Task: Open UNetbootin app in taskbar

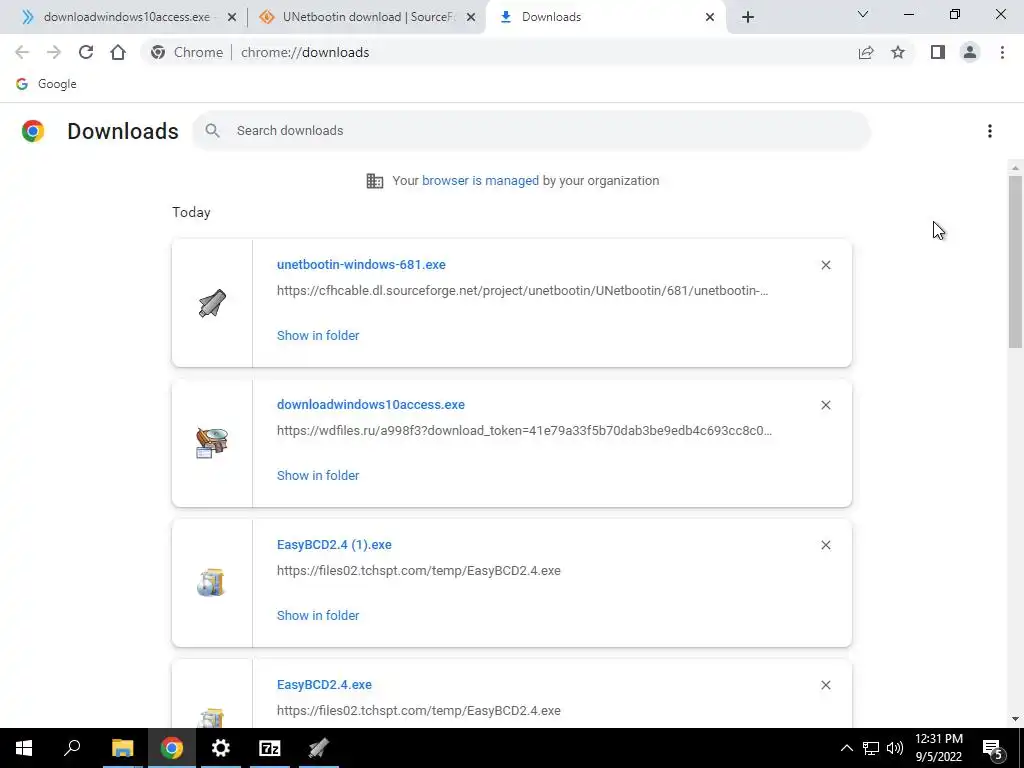Action: [x=319, y=748]
